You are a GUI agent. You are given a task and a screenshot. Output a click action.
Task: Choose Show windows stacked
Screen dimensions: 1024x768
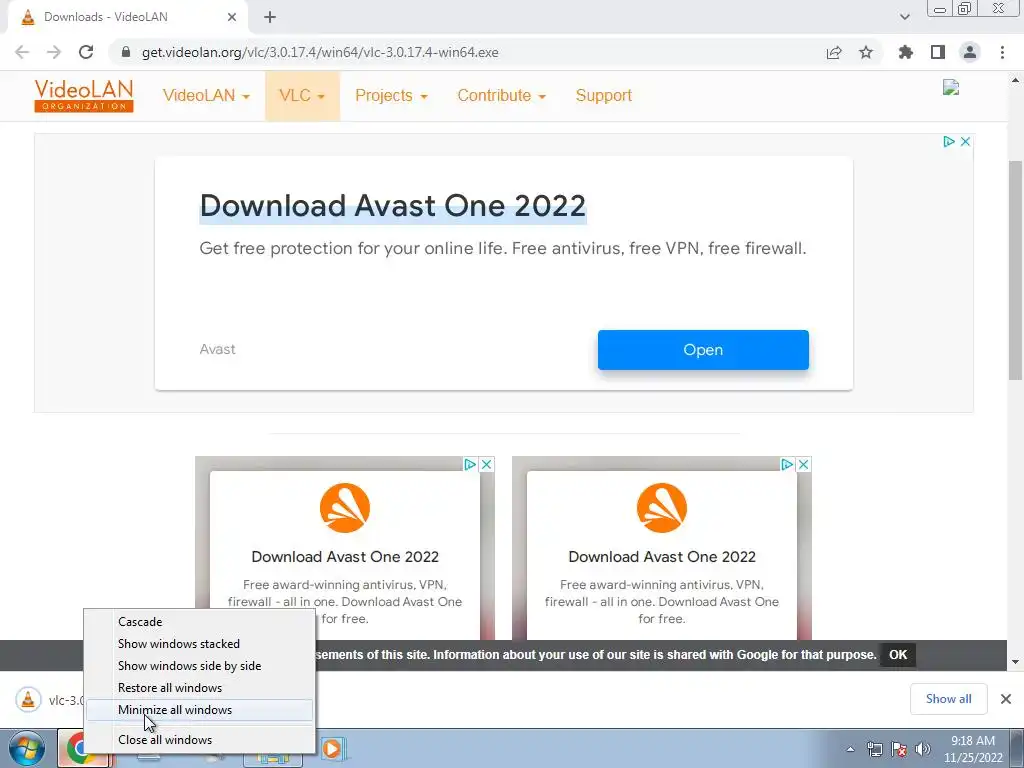coord(200,644)
